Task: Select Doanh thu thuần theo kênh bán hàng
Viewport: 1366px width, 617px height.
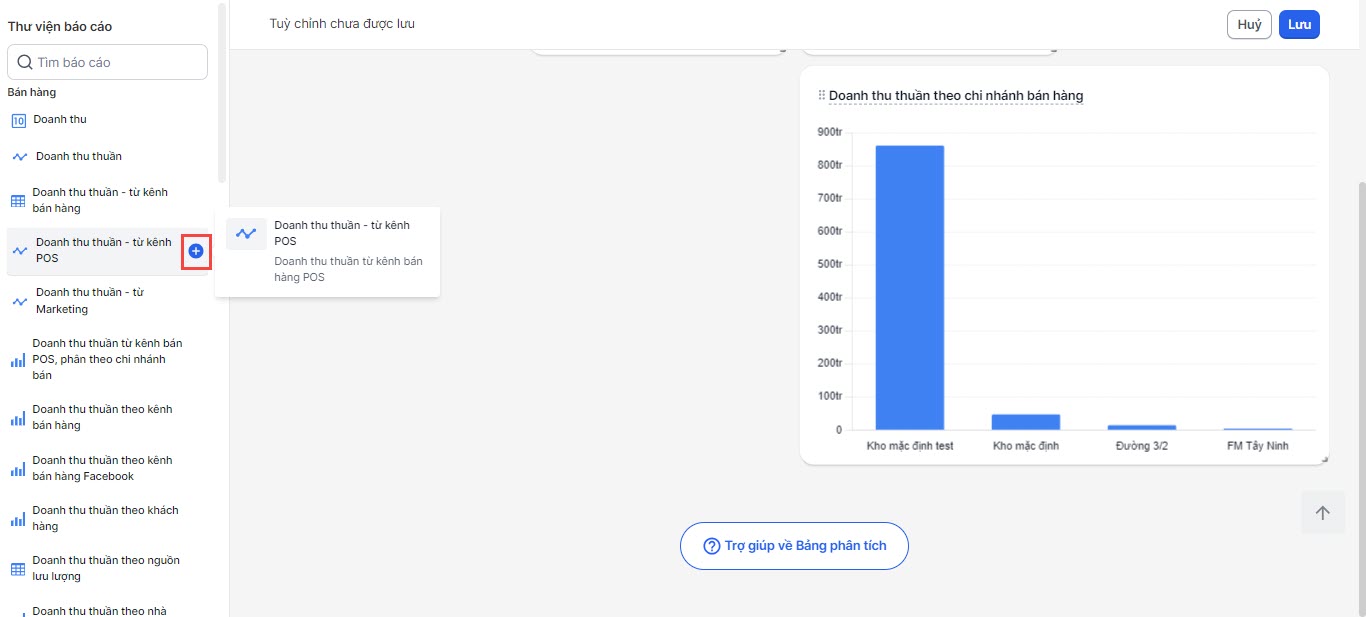Action: click(x=102, y=417)
